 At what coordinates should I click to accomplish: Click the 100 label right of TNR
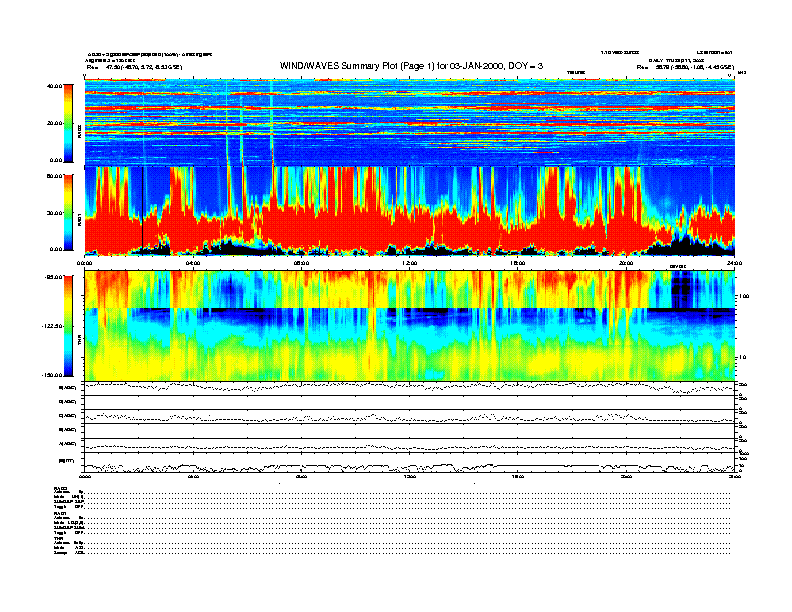[x=745, y=296]
